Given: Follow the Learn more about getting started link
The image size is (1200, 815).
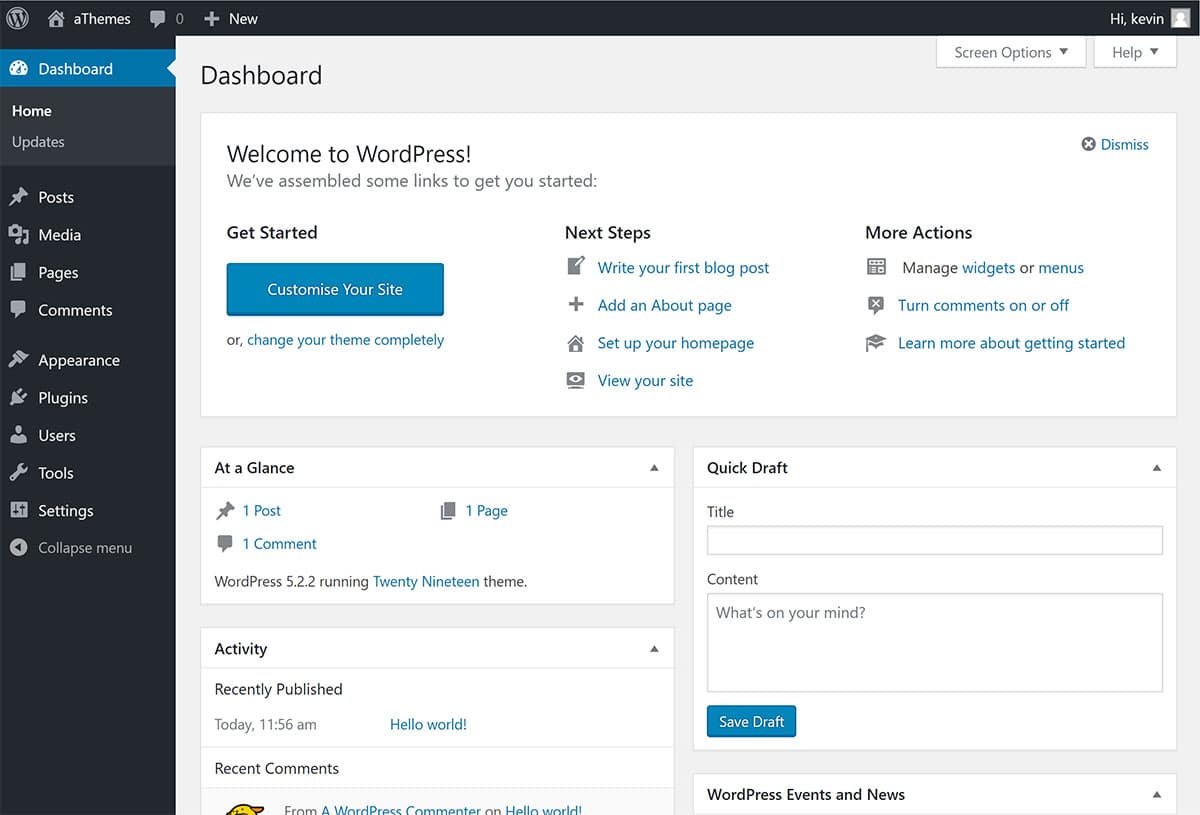Looking at the screenshot, I should pos(1012,343).
